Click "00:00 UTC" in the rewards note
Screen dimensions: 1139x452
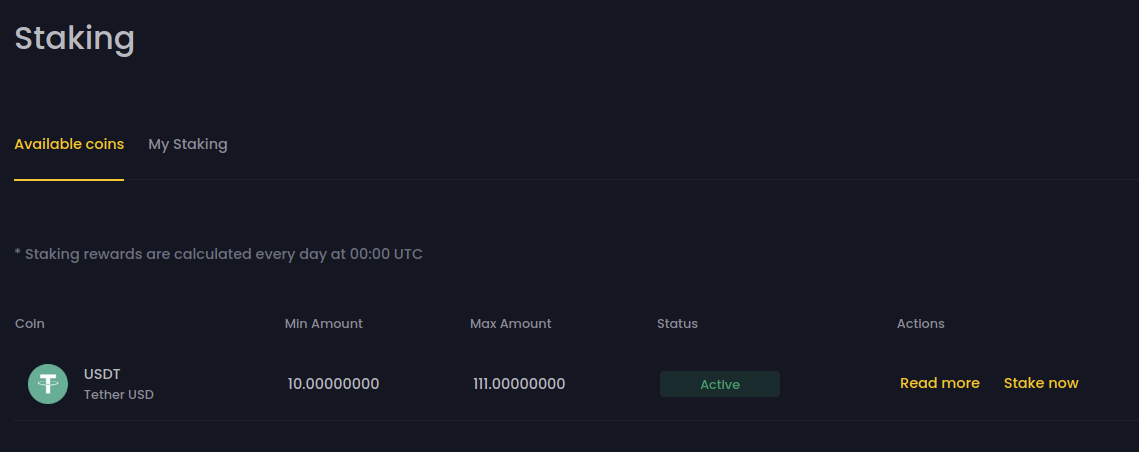pyautogui.click(x=386, y=254)
